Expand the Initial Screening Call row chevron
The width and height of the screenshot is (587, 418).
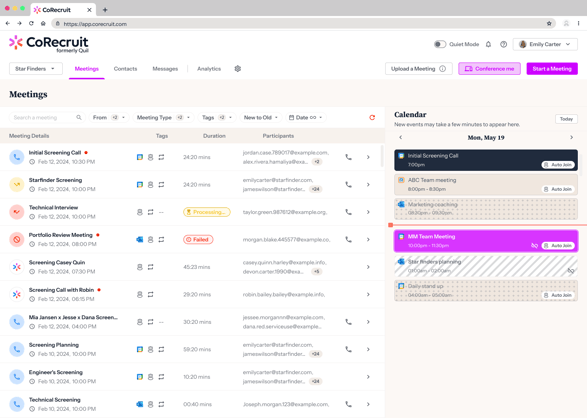368,157
